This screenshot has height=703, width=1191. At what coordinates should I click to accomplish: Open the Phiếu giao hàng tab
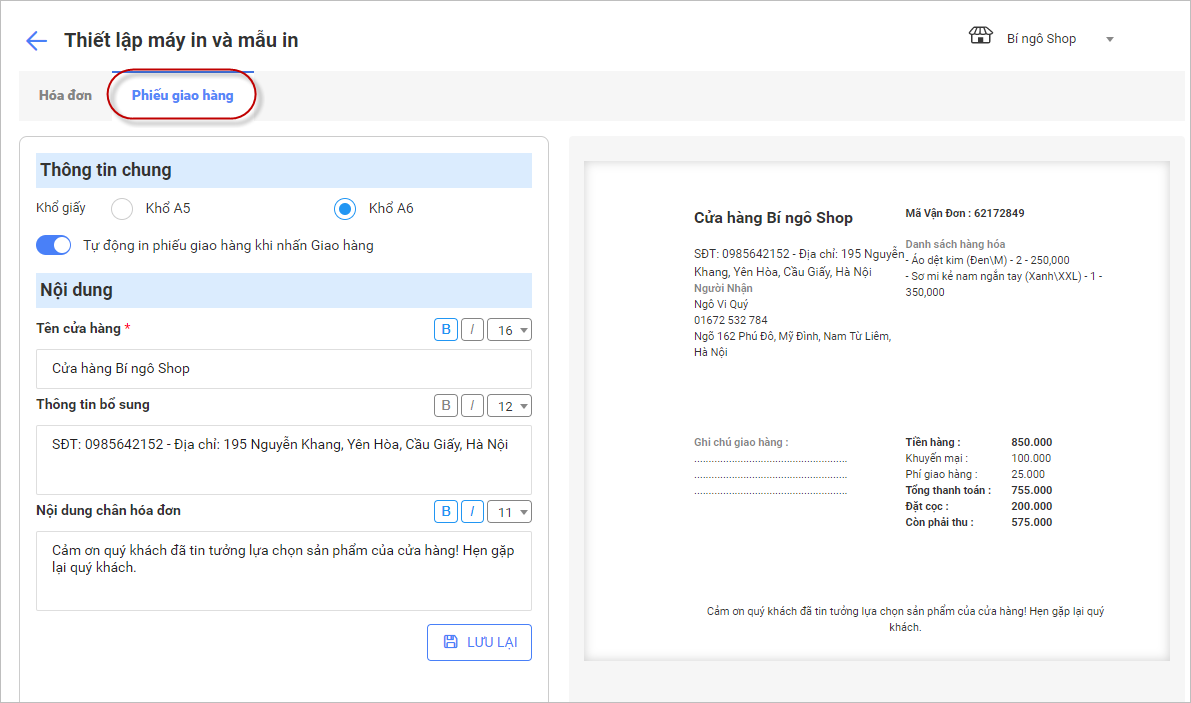(182, 96)
